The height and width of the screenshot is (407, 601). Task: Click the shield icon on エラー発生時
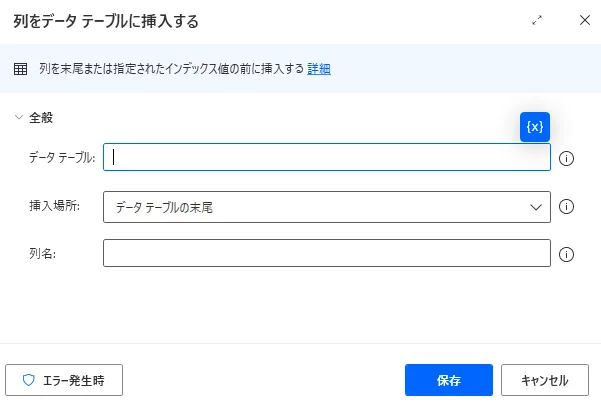pos(28,380)
